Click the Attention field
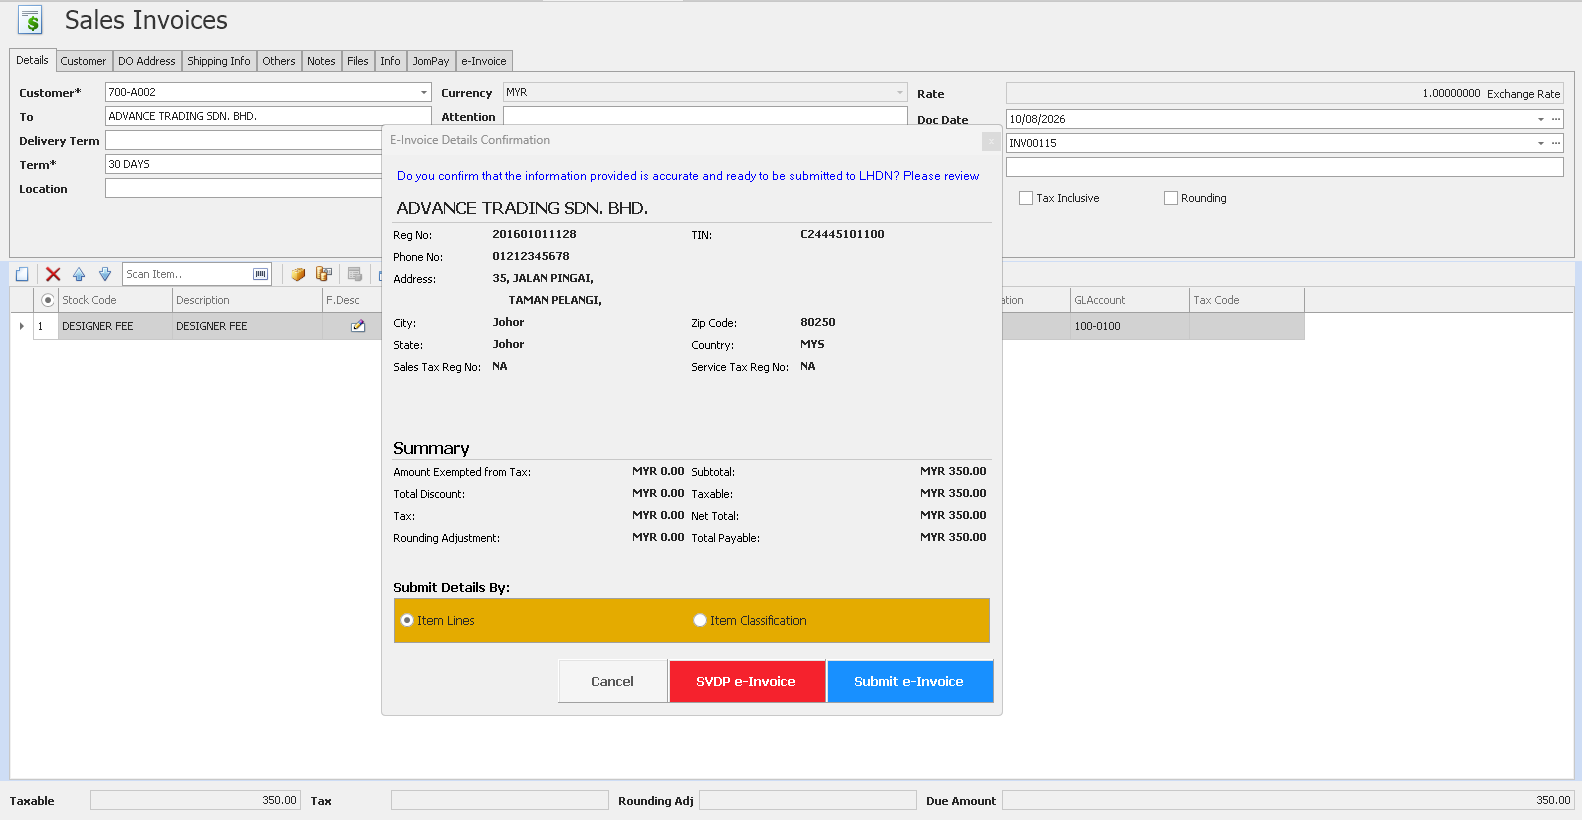The width and height of the screenshot is (1582, 820). click(705, 116)
